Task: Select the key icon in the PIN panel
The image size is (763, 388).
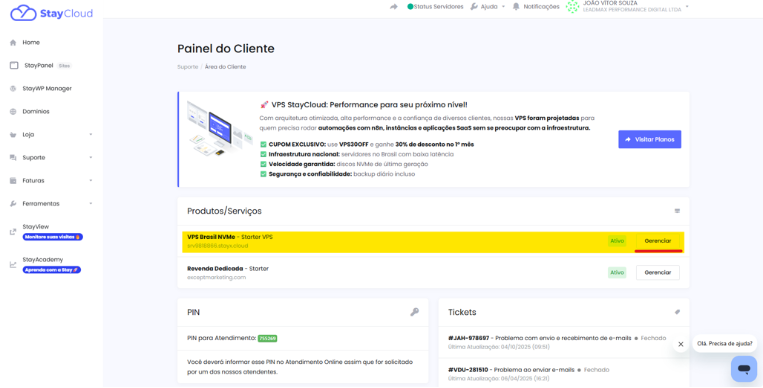Action: [415, 312]
